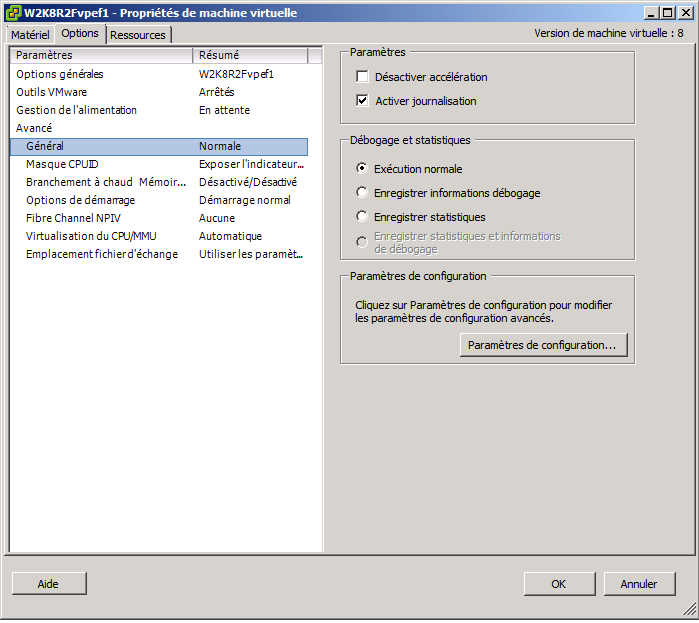Image resolution: width=699 pixels, height=623 pixels.
Task: Select the Enregistrer statistiques radio button
Action: coord(362,217)
